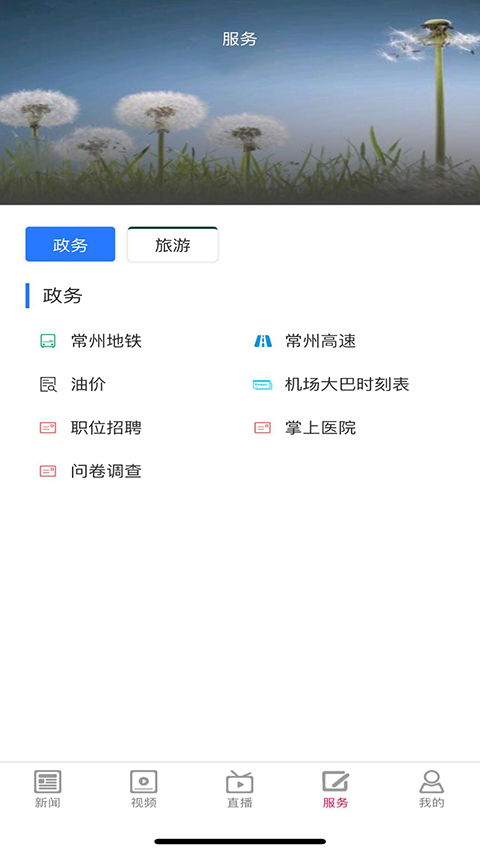The image size is (480, 853).
Task: Open the 问卷调查 survey
Action: pyautogui.click(x=106, y=471)
